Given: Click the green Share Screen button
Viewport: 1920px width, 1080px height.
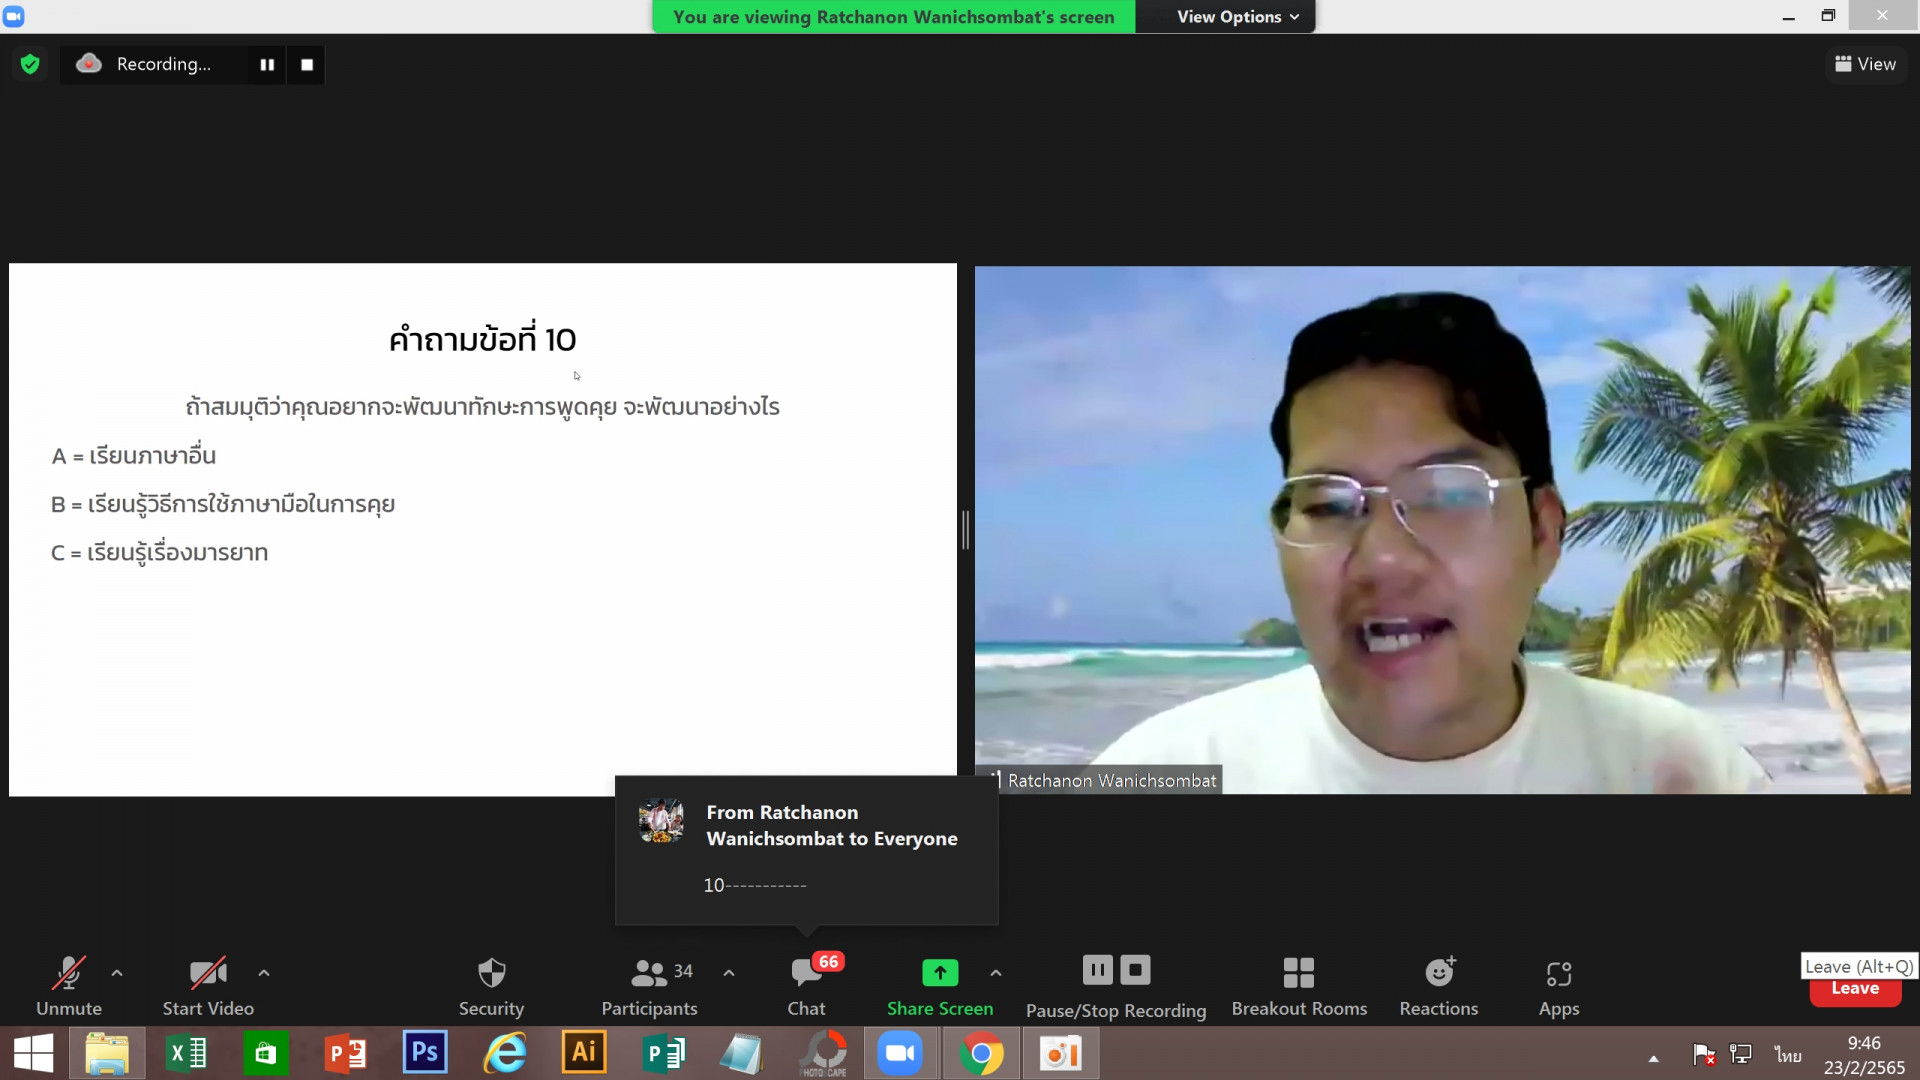Looking at the screenshot, I should tap(940, 986).
